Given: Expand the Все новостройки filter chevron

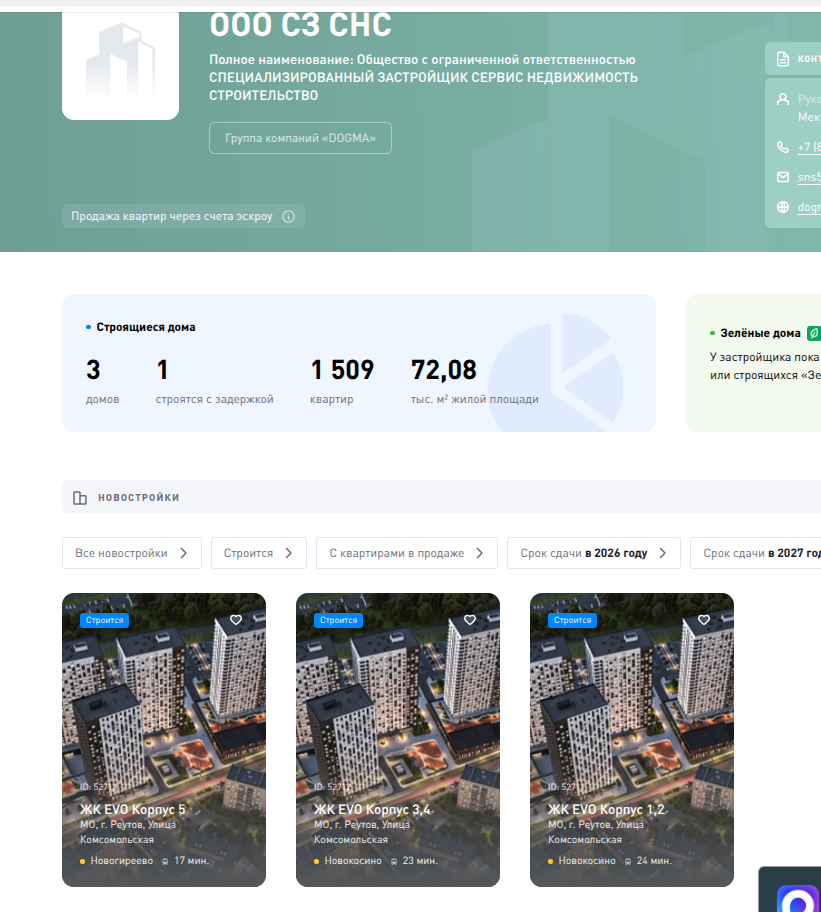Looking at the screenshot, I should [184, 553].
